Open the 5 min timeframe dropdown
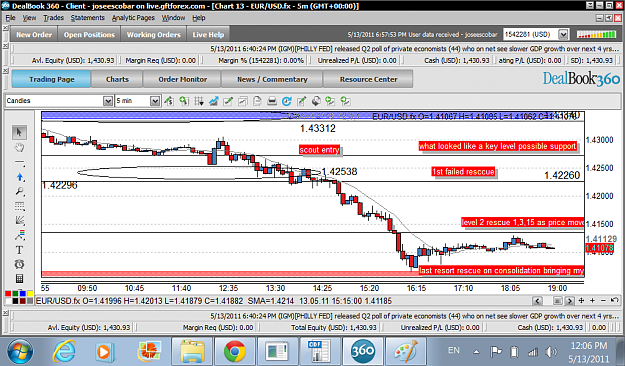This screenshot has width=625, height=366. click(x=155, y=101)
